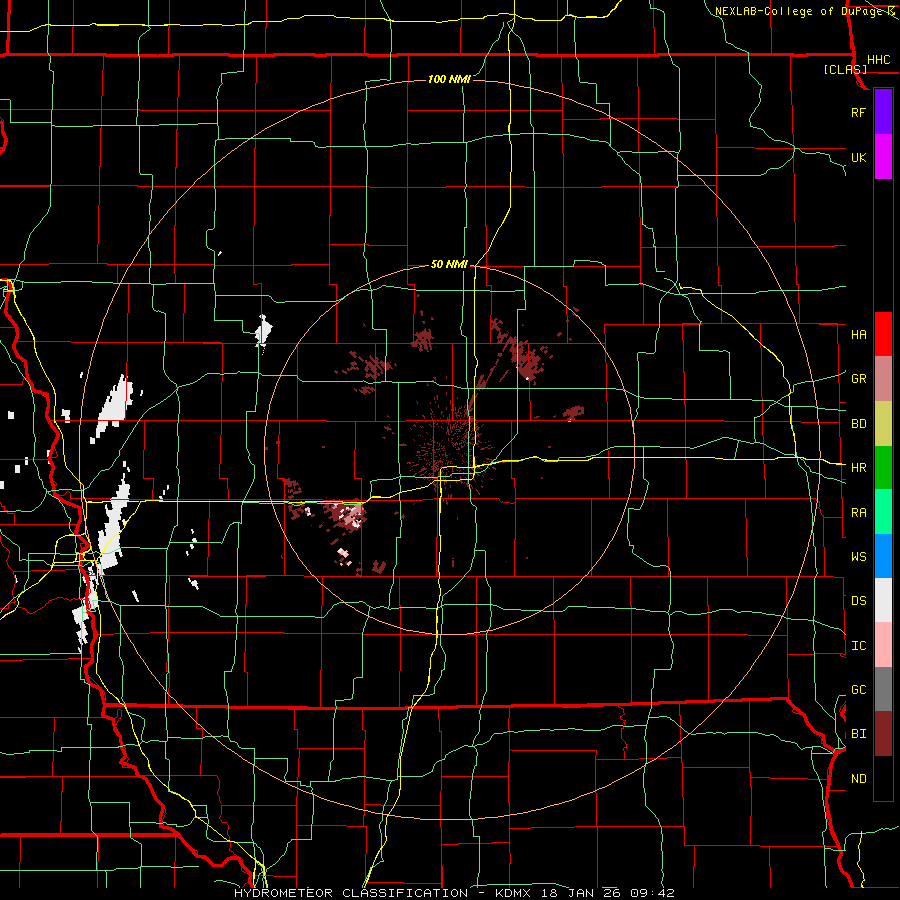Click the "HR" legend label

pos(858,468)
